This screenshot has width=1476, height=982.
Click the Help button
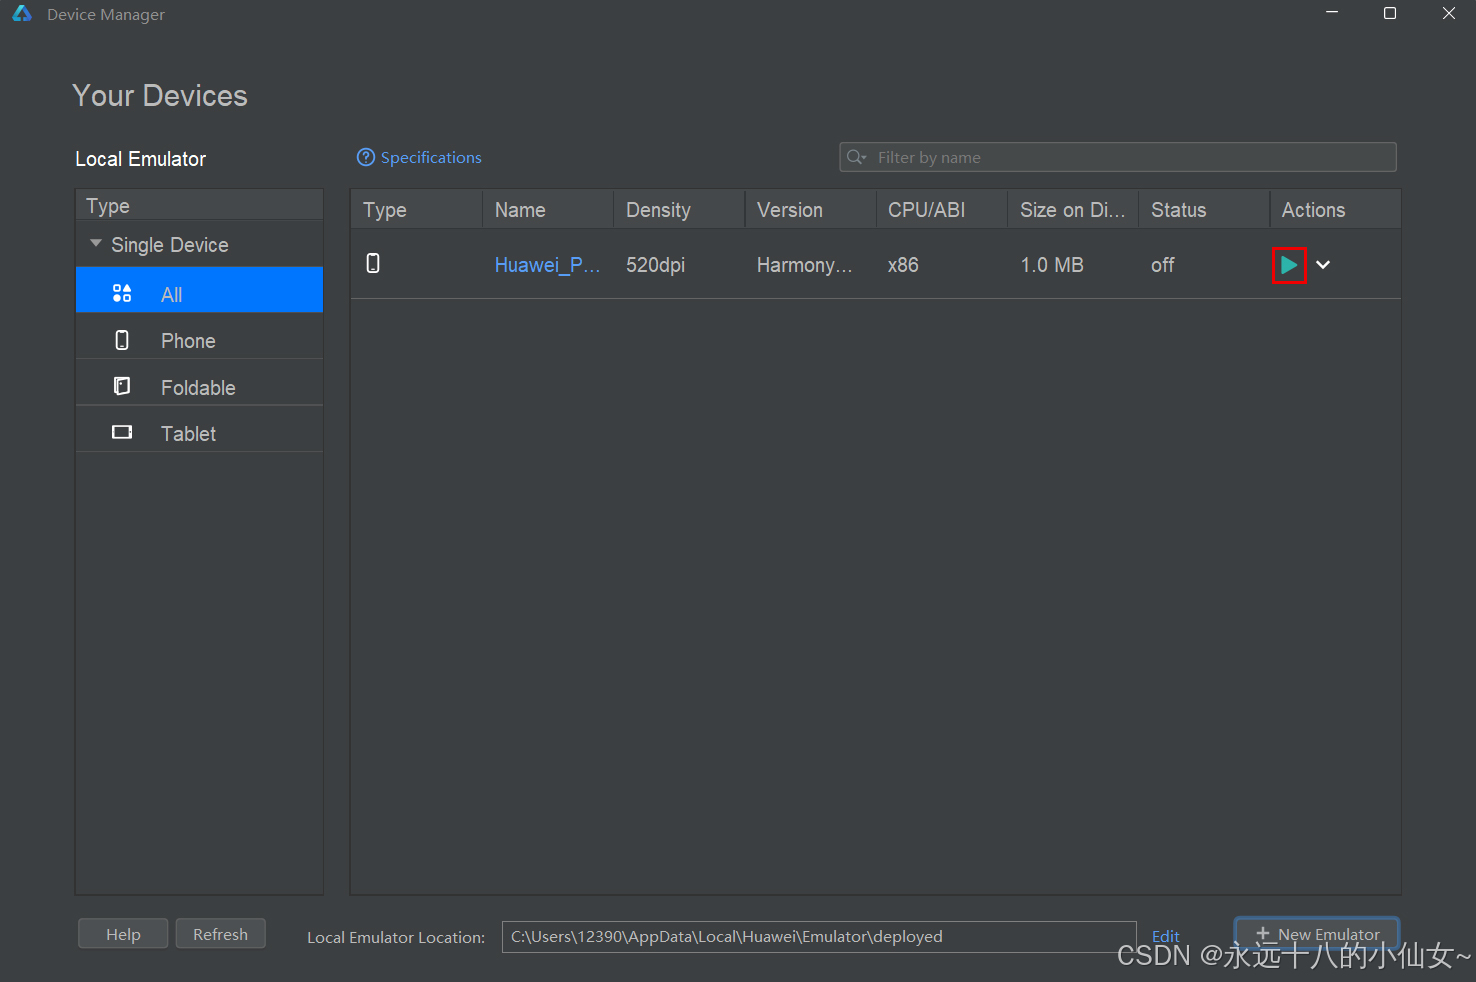[123, 934]
